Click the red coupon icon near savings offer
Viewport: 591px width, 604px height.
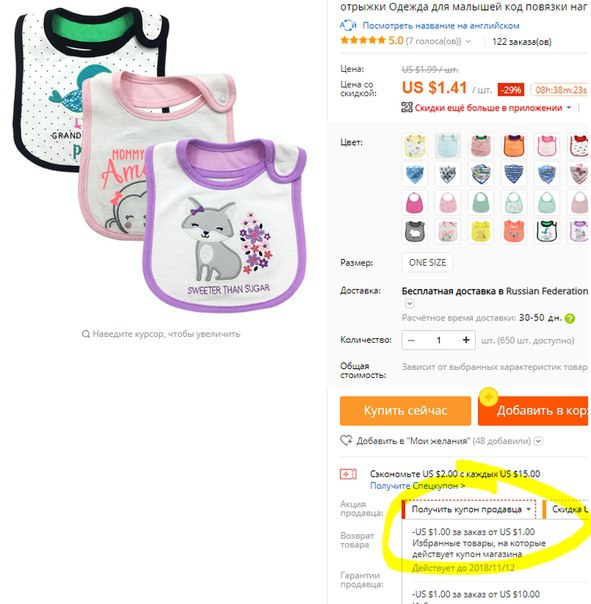pos(348,474)
